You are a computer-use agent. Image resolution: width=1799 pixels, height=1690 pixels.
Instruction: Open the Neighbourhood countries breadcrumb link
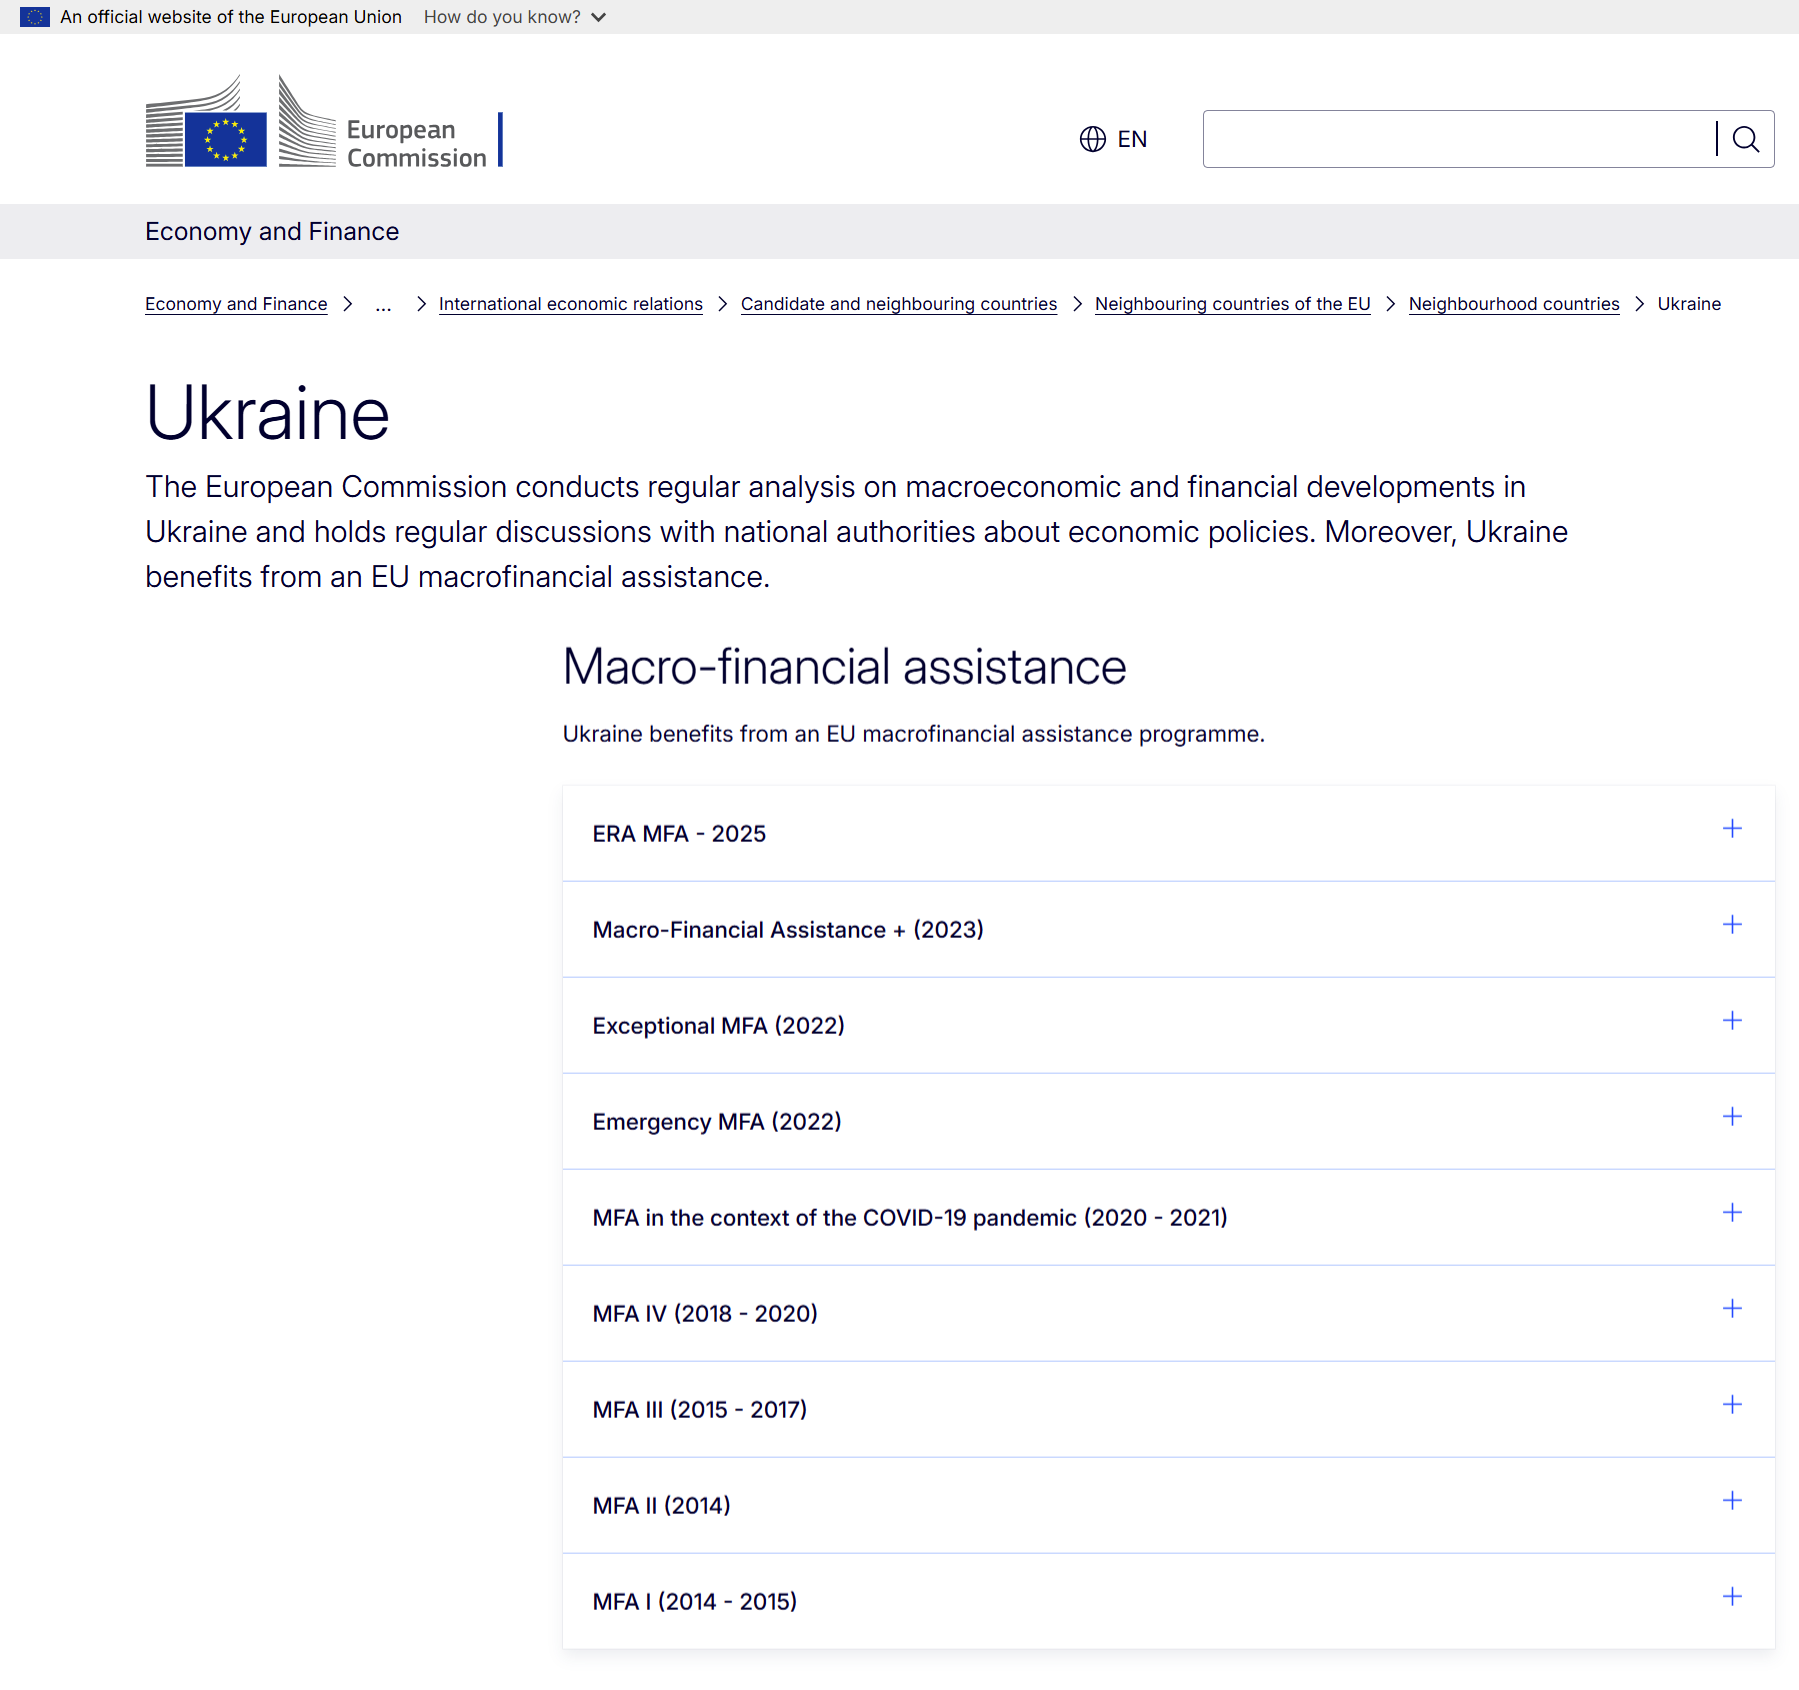click(x=1513, y=304)
